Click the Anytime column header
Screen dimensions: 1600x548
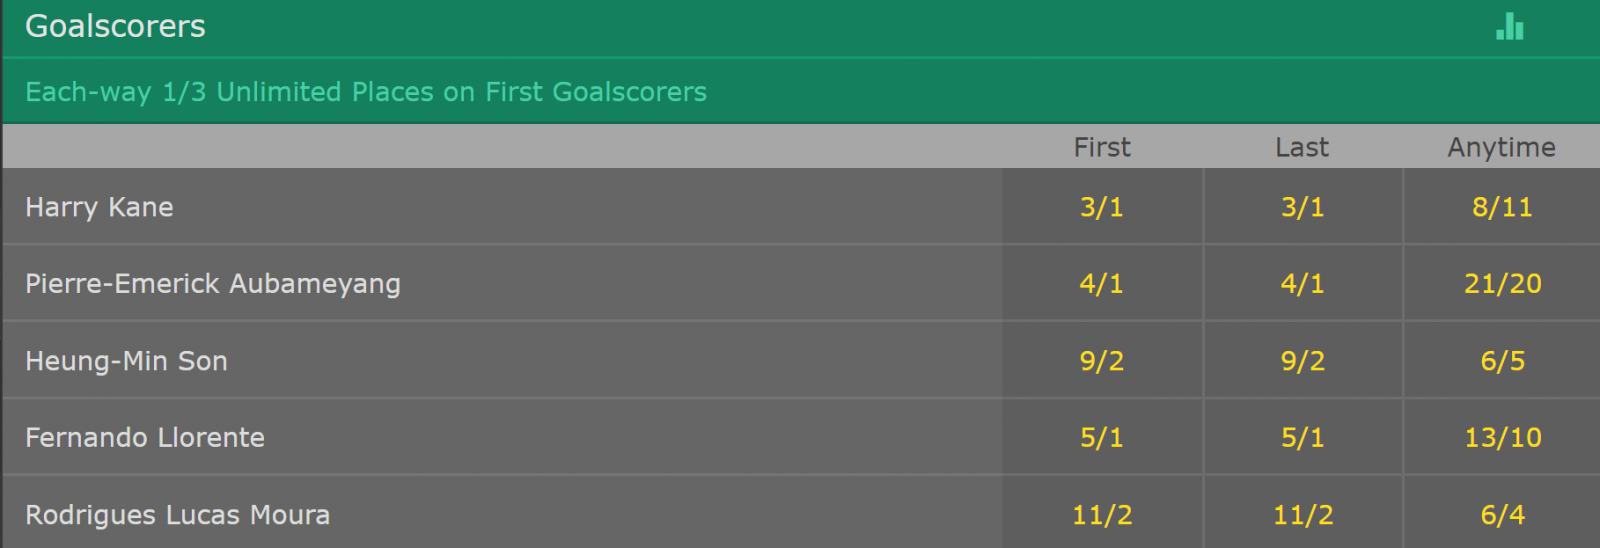[x=1501, y=148]
